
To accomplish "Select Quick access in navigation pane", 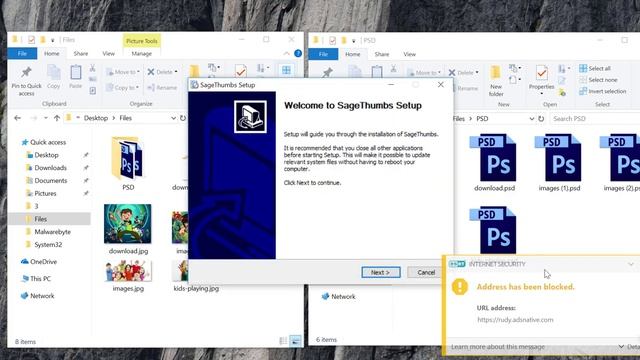I will 48,142.
